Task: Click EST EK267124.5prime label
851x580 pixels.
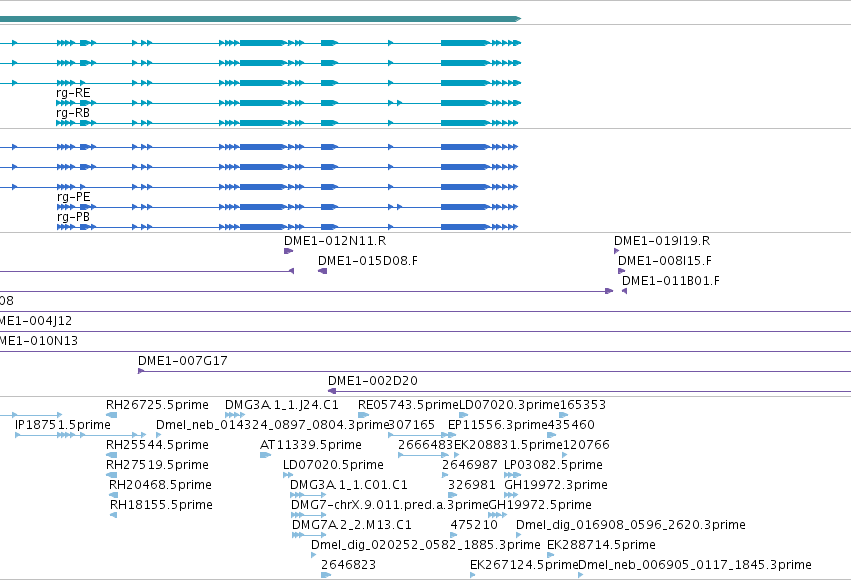Action: (524, 565)
